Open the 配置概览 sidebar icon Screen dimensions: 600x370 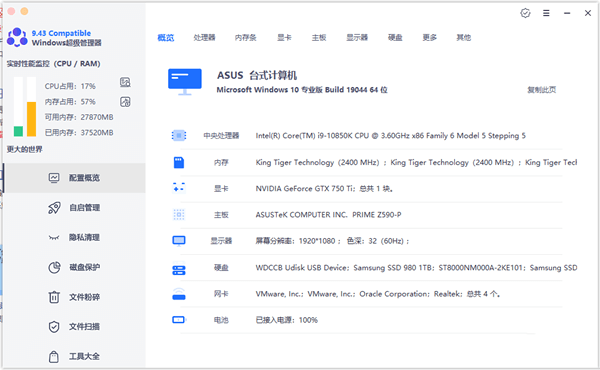(54, 178)
